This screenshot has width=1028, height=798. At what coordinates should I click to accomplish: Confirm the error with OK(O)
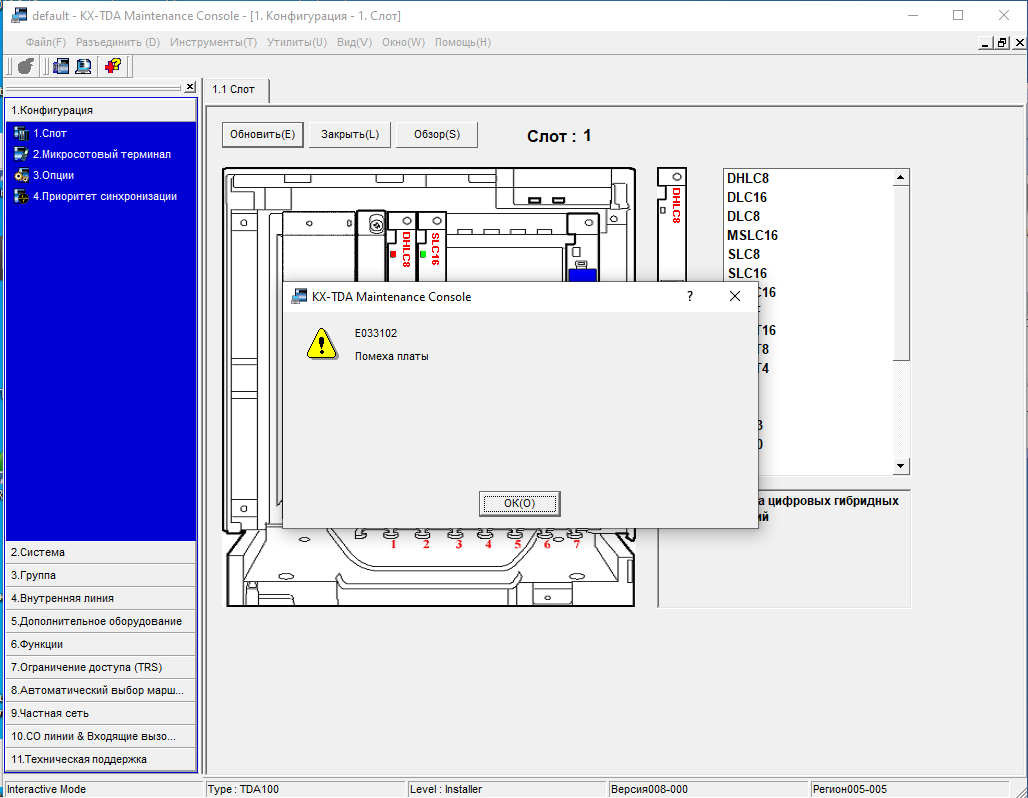click(519, 504)
